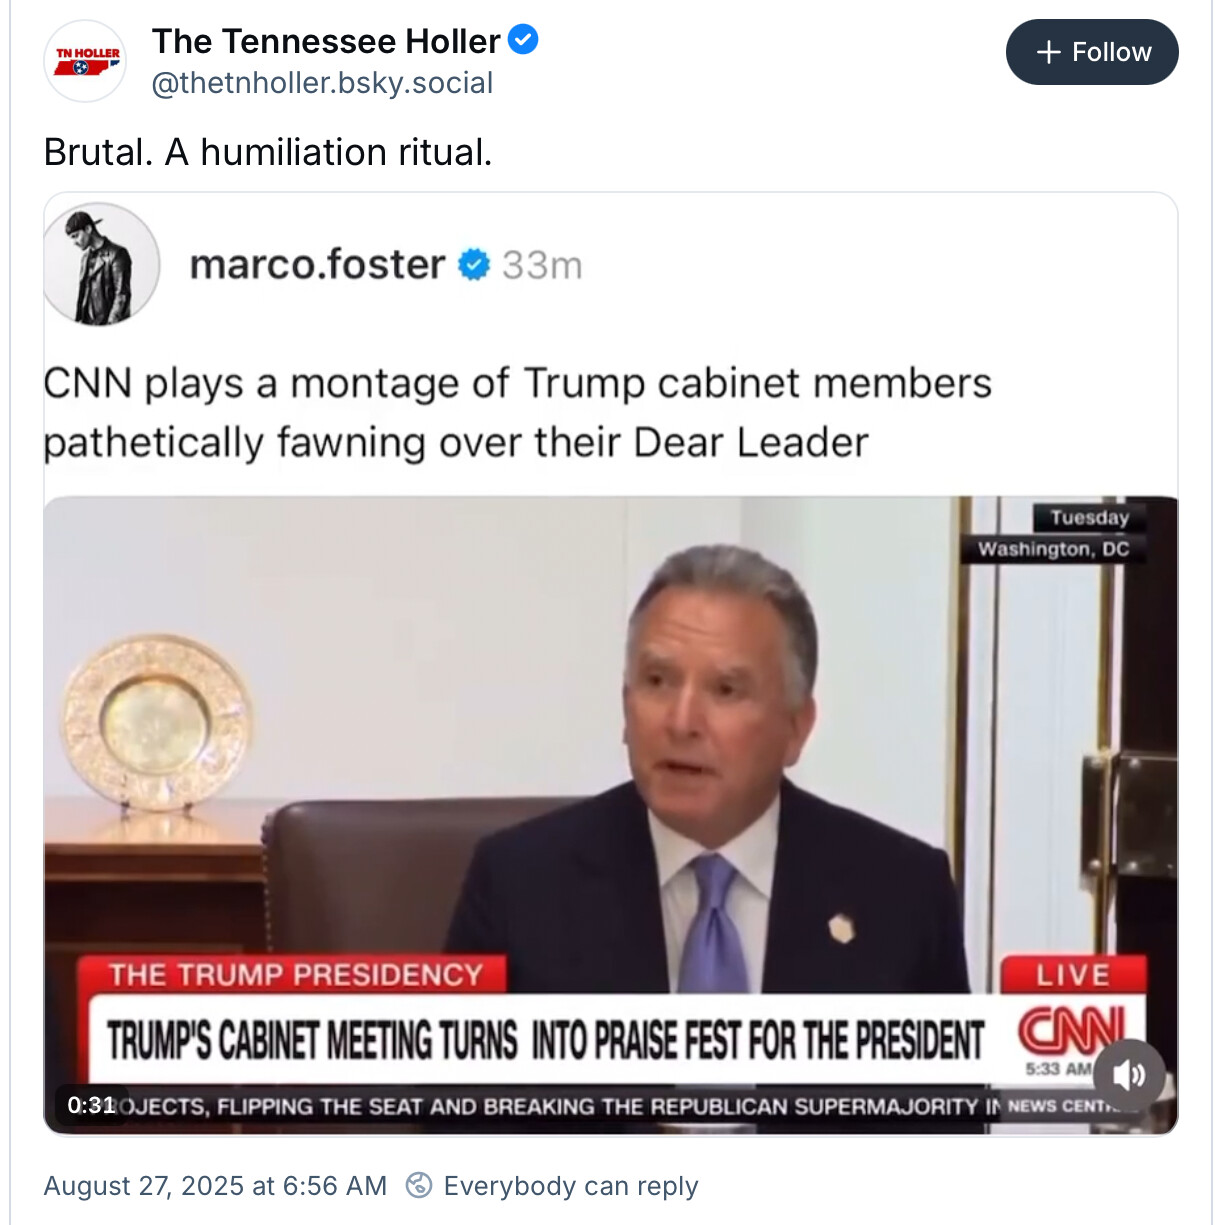Click The Tennessee Holler profile avatar

point(86,61)
